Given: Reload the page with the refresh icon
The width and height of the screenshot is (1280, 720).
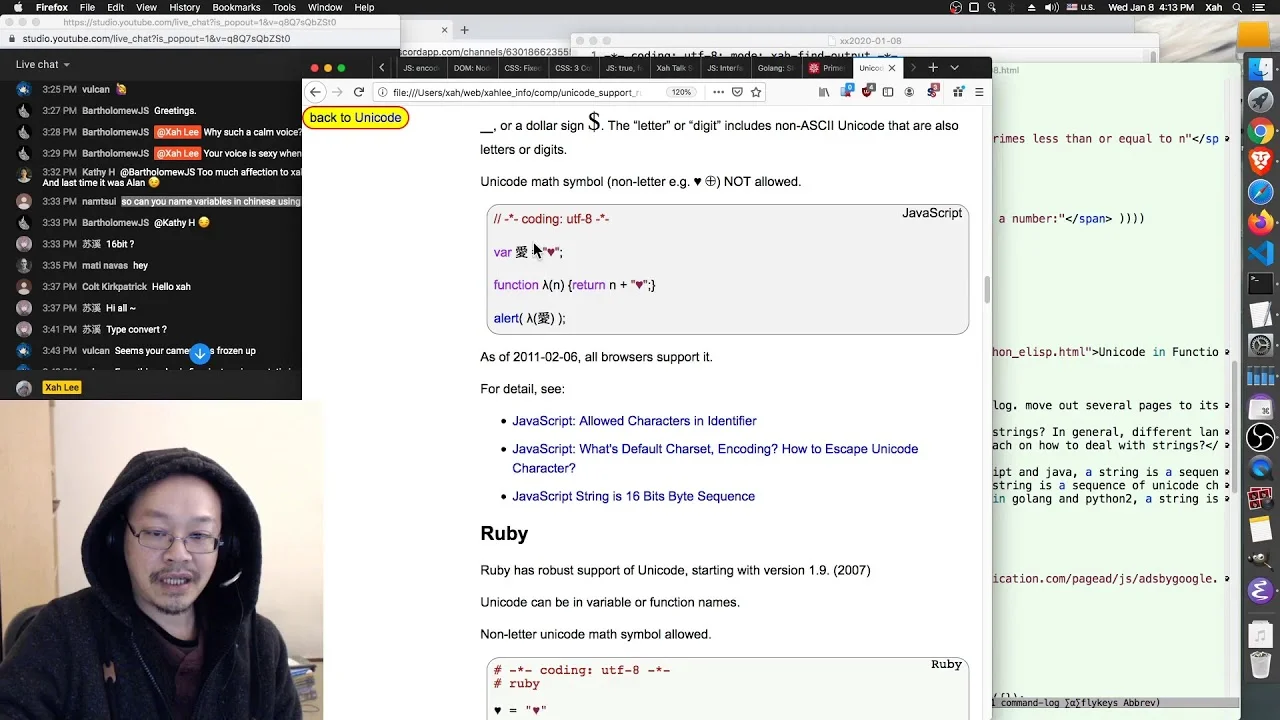Looking at the screenshot, I should pos(358,92).
